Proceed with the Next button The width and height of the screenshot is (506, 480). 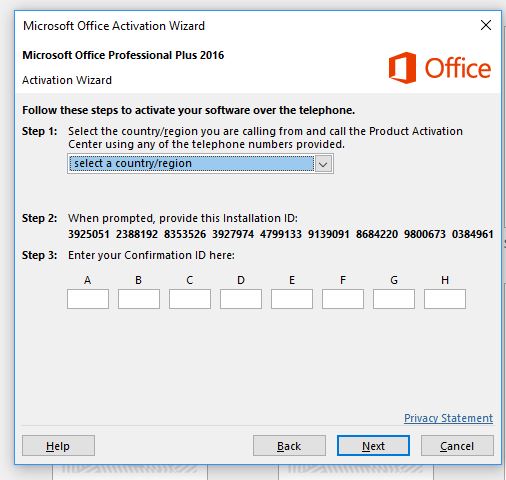coord(373,446)
